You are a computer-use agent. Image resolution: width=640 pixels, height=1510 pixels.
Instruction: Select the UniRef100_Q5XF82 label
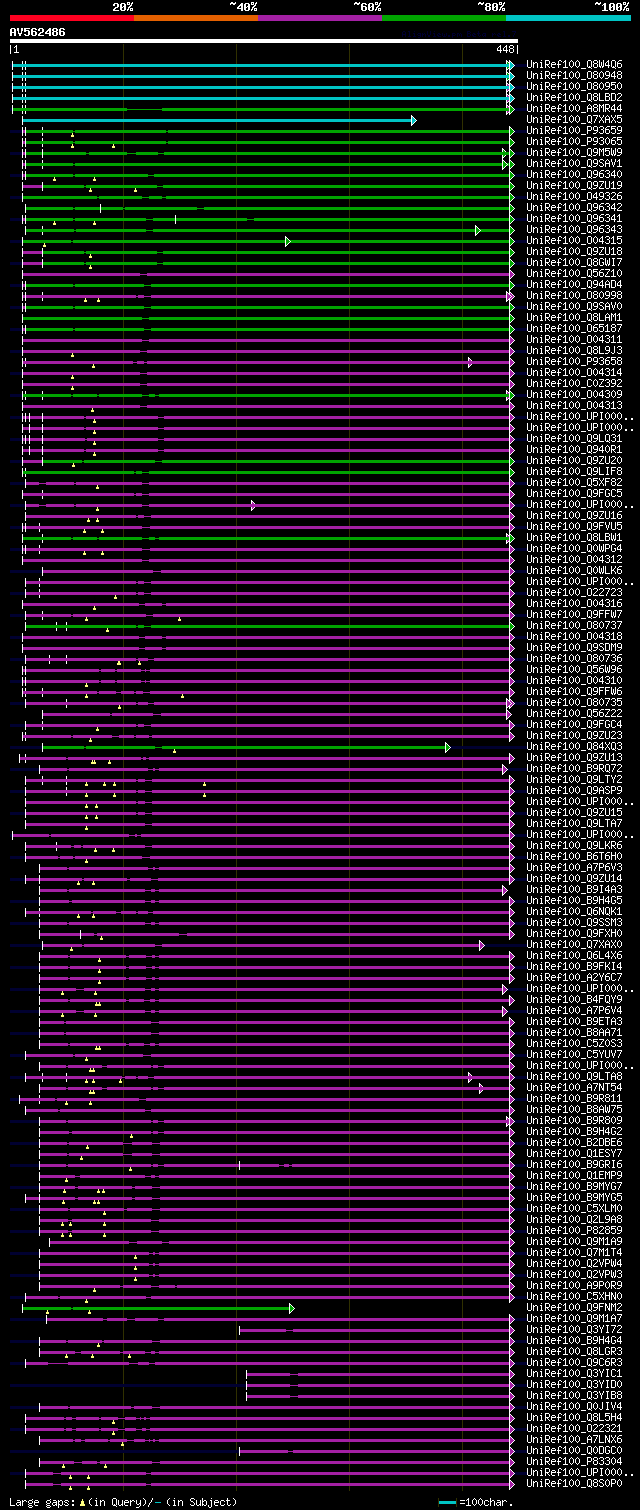[574, 482]
